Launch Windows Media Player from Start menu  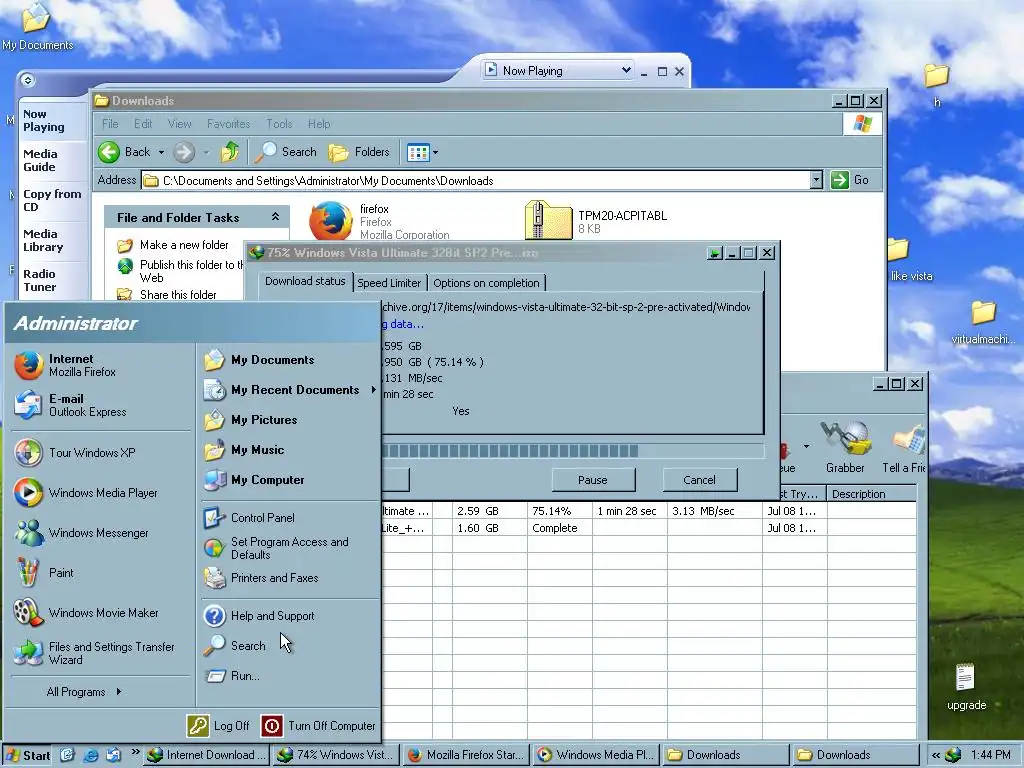click(x=86, y=492)
